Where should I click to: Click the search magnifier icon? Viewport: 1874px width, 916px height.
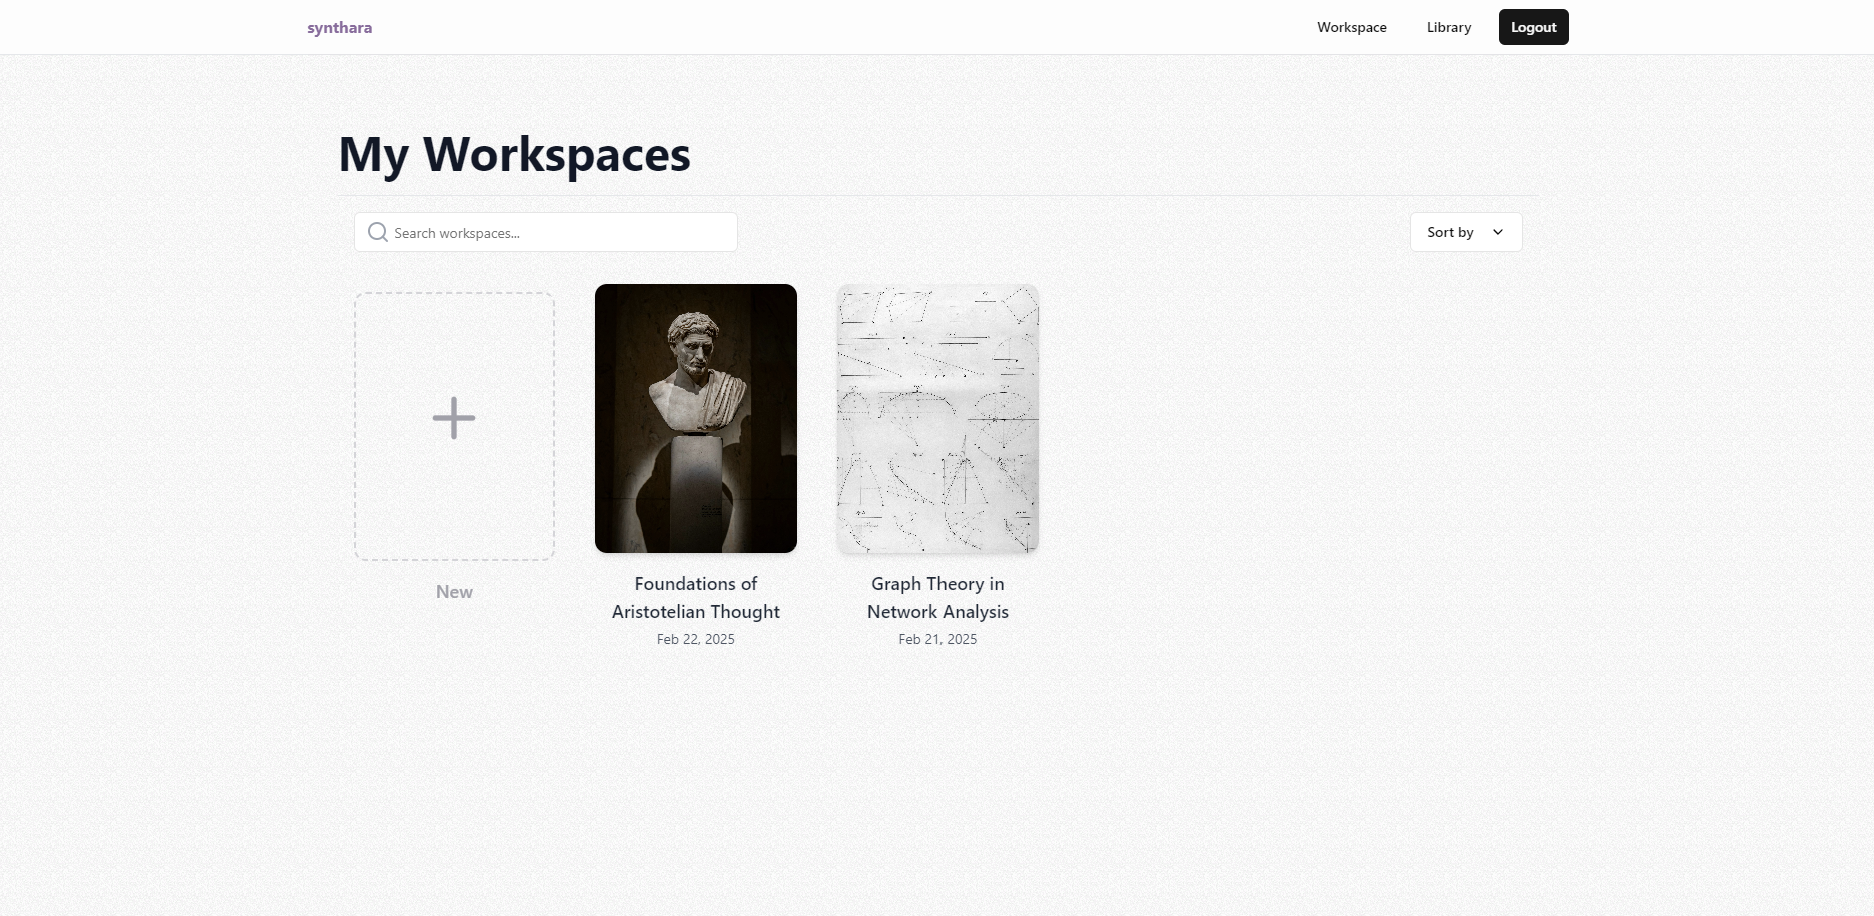pos(377,232)
